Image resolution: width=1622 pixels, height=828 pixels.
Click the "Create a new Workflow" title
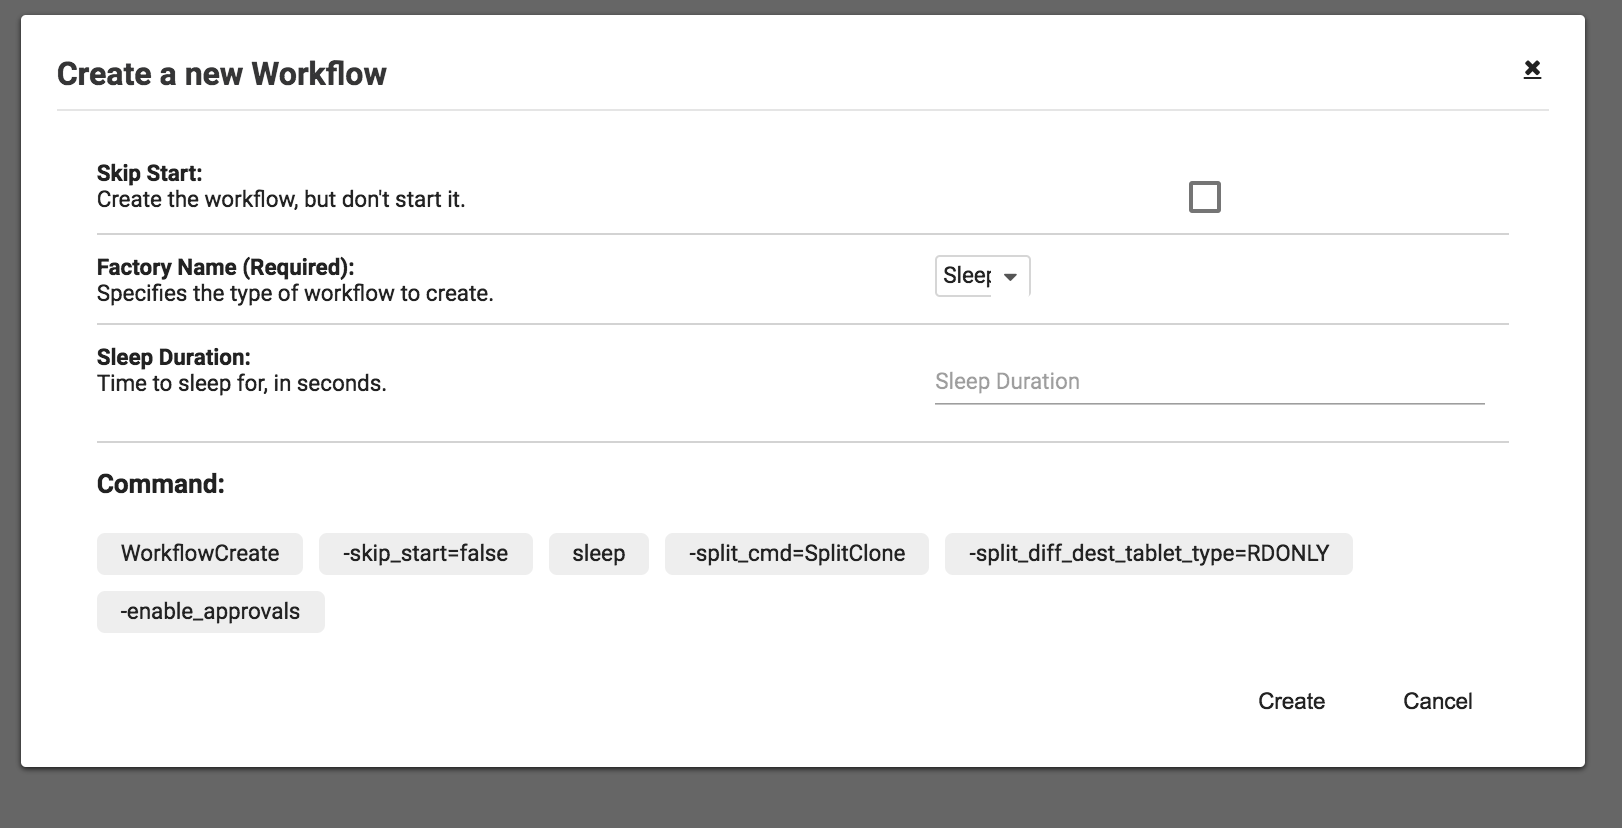click(x=221, y=74)
